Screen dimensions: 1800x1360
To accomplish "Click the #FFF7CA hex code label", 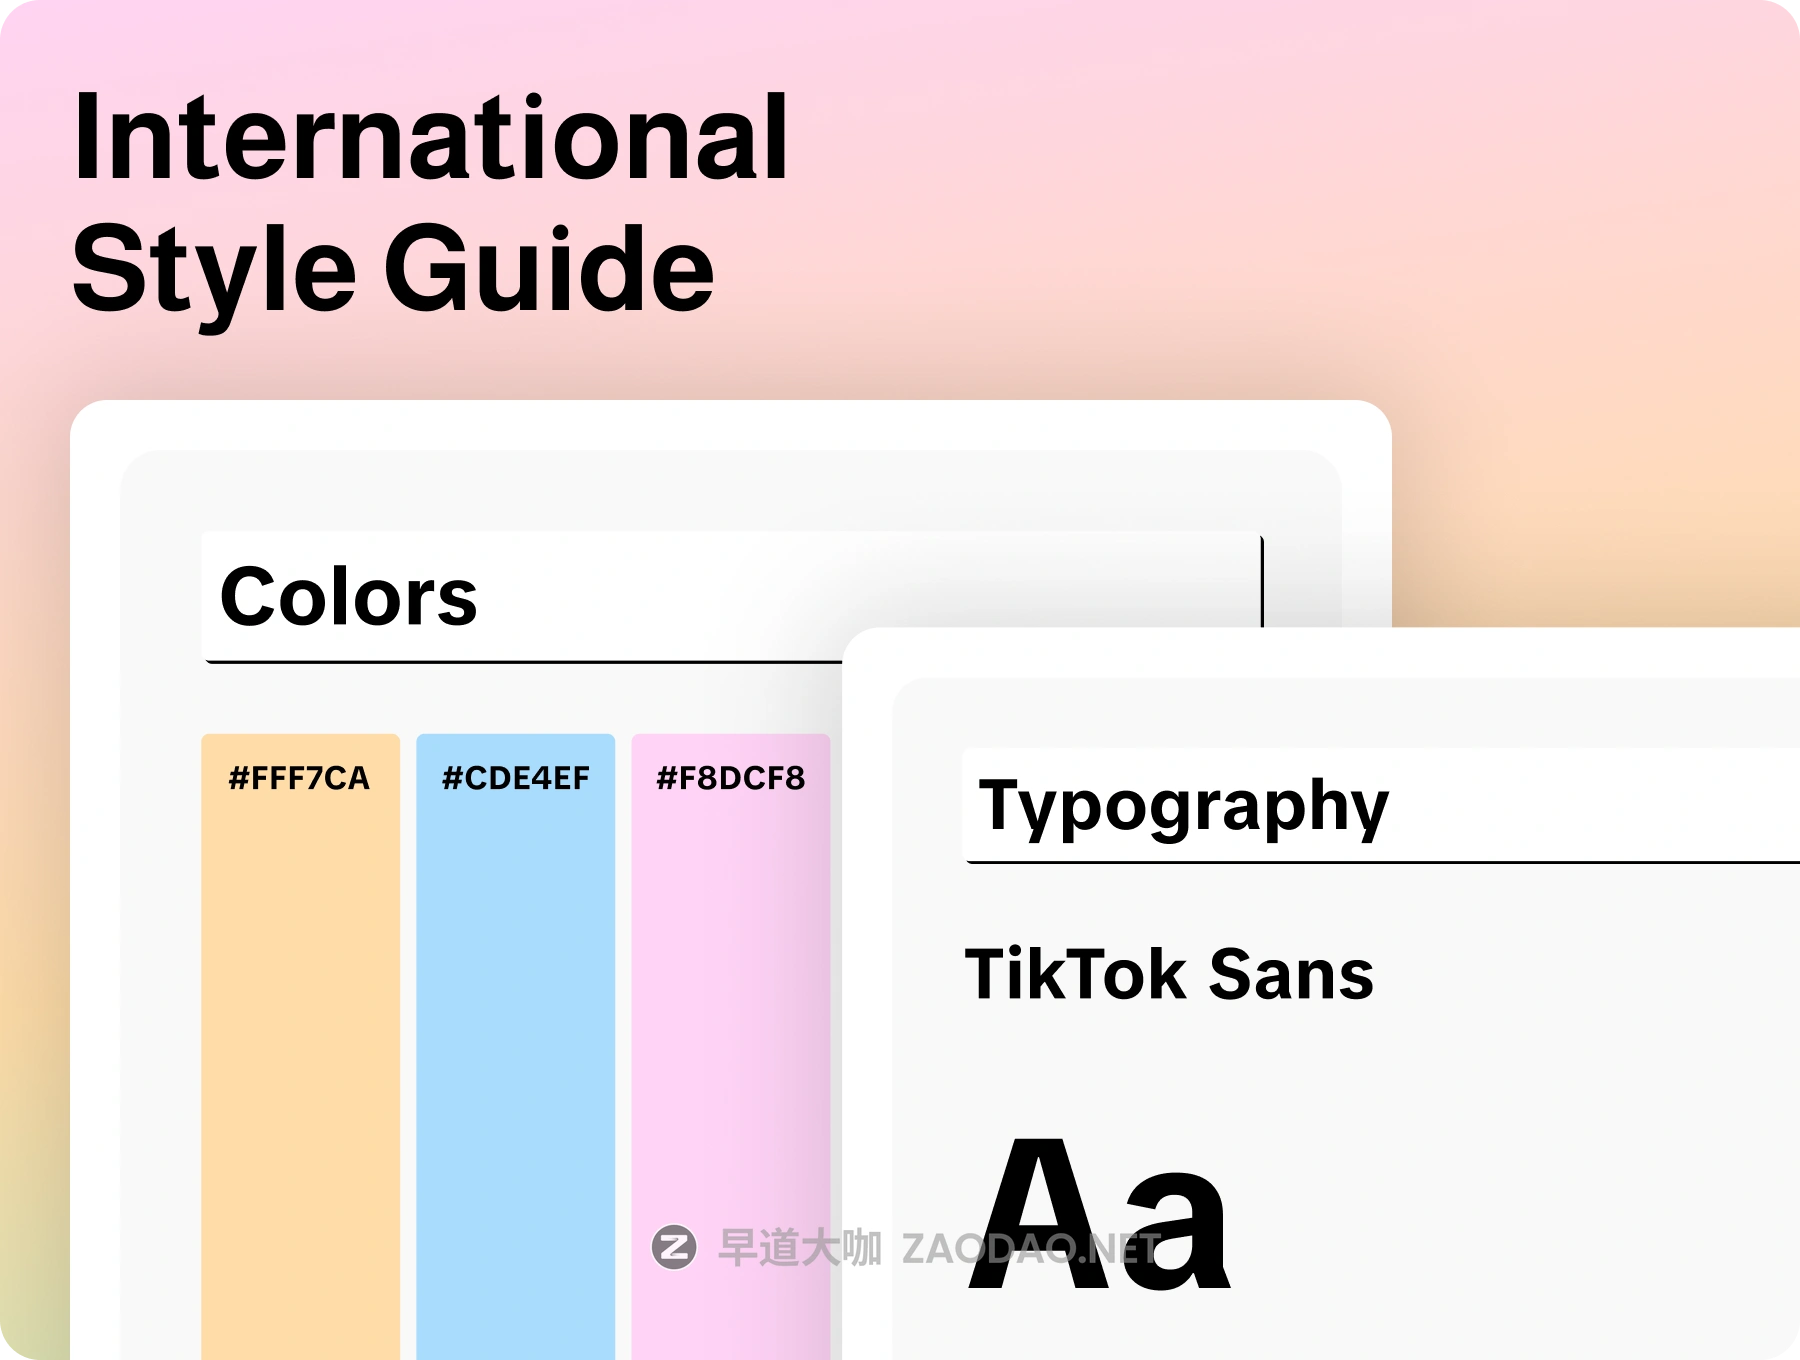I will coord(299,778).
